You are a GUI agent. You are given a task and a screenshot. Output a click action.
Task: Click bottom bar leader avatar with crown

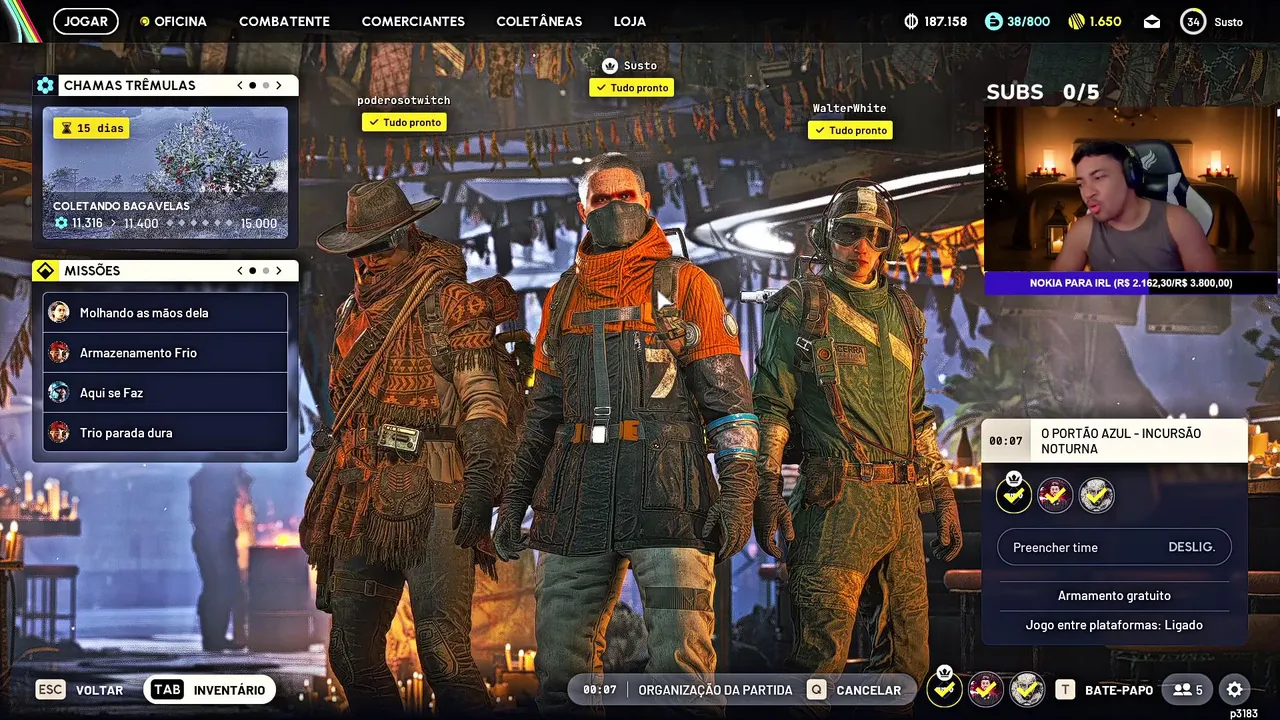click(x=945, y=688)
